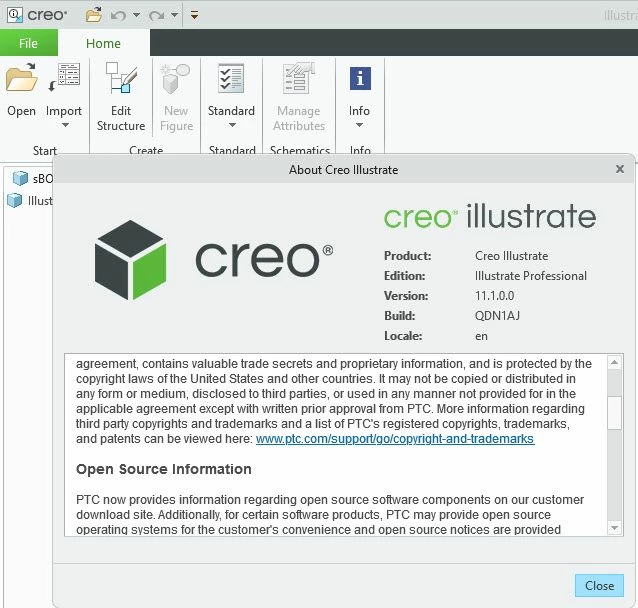638x608 pixels.
Task: Click the Redo arrow icon
Action: 156,15
